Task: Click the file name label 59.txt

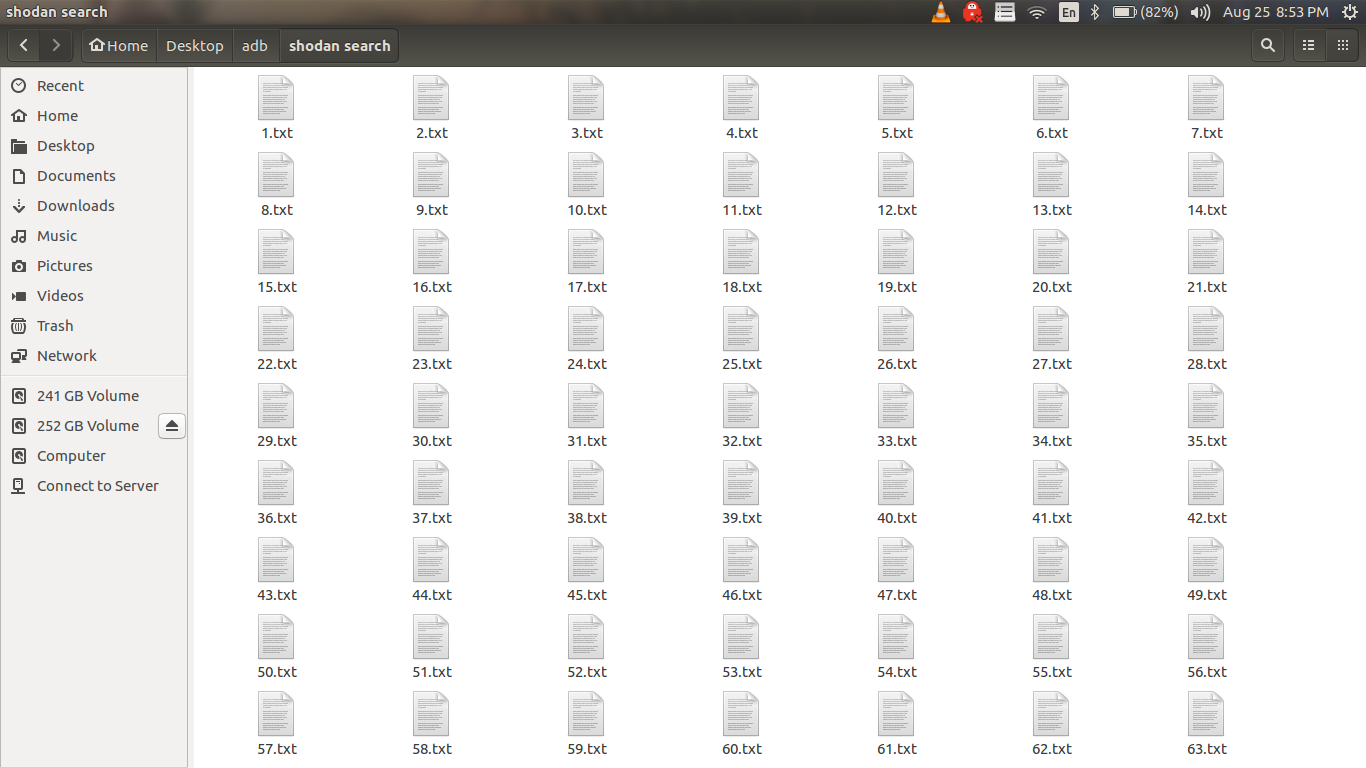Action: click(x=586, y=749)
